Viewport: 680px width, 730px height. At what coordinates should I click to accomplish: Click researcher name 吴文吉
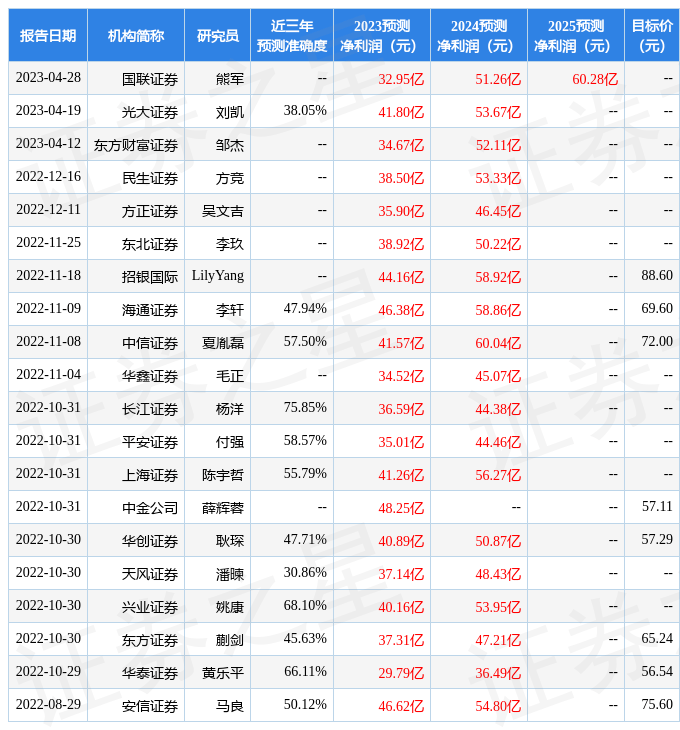coord(223,211)
